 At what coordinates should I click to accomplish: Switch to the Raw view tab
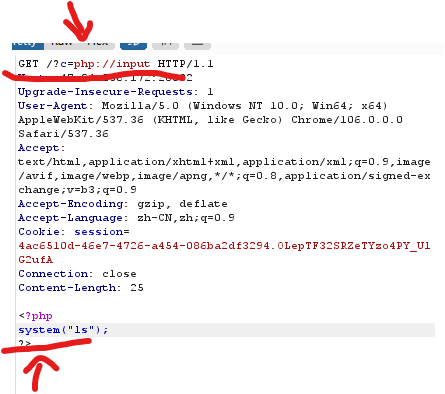[x=62, y=45]
